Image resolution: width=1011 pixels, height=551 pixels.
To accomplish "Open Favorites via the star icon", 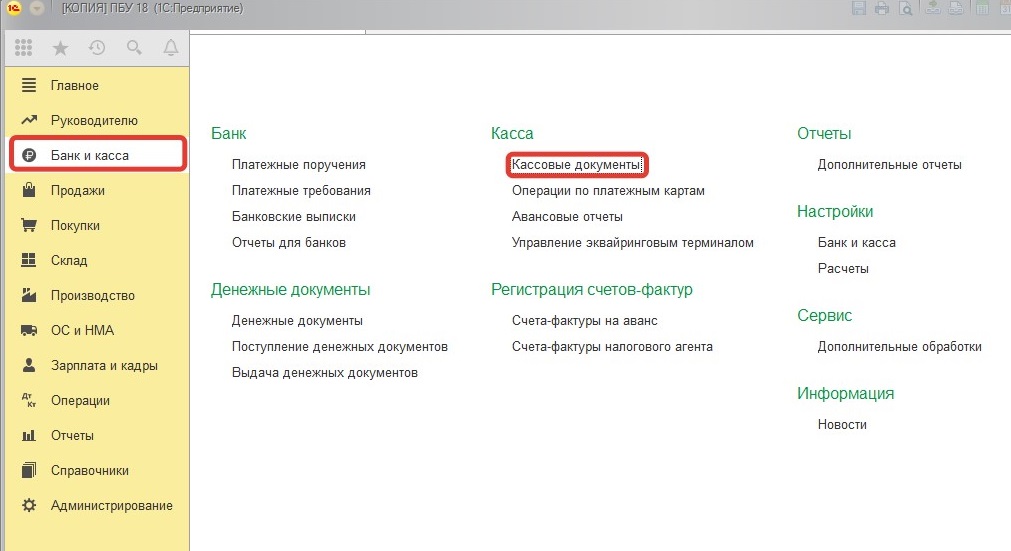I will pyautogui.click(x=61, y=48).
